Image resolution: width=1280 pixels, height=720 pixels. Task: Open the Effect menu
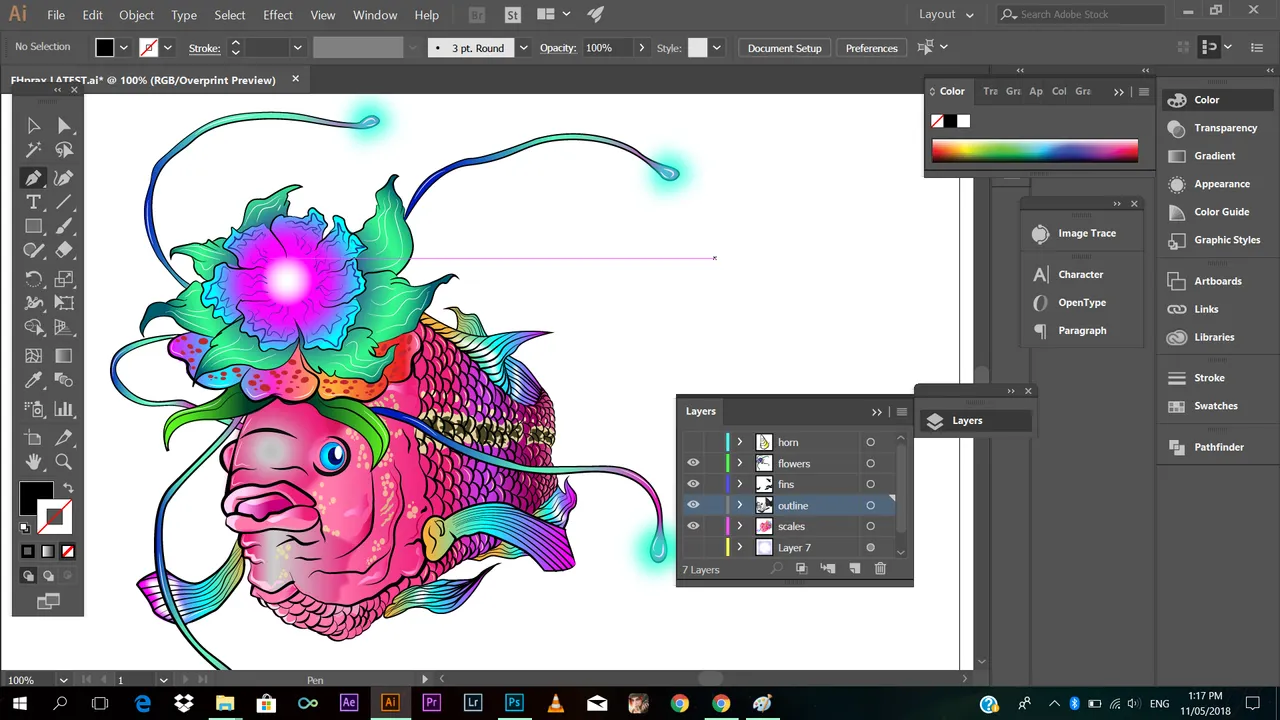tap(278, 15)
